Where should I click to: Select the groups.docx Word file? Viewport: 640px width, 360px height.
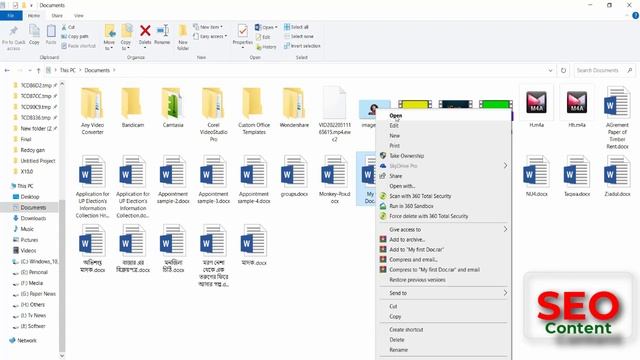294,176
